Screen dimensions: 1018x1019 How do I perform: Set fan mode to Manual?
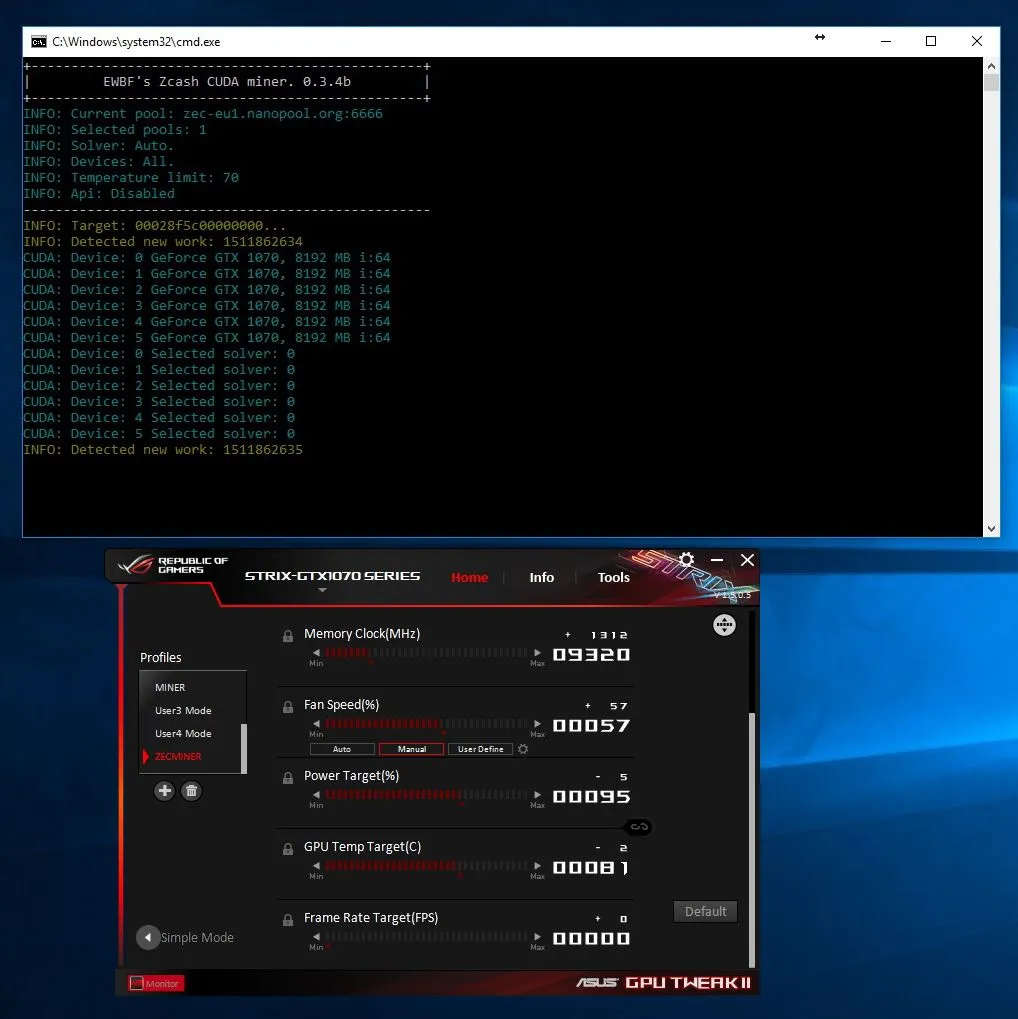[411, 749]
